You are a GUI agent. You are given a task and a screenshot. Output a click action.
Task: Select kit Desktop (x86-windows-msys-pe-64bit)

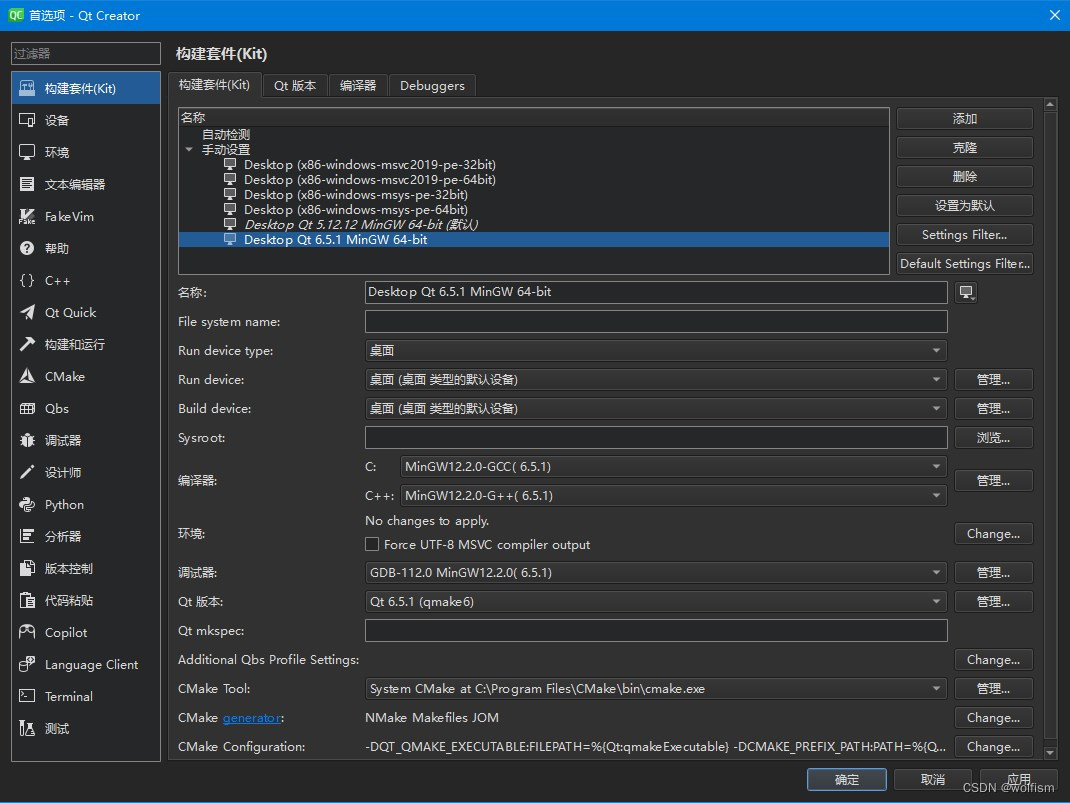point(356,209)
